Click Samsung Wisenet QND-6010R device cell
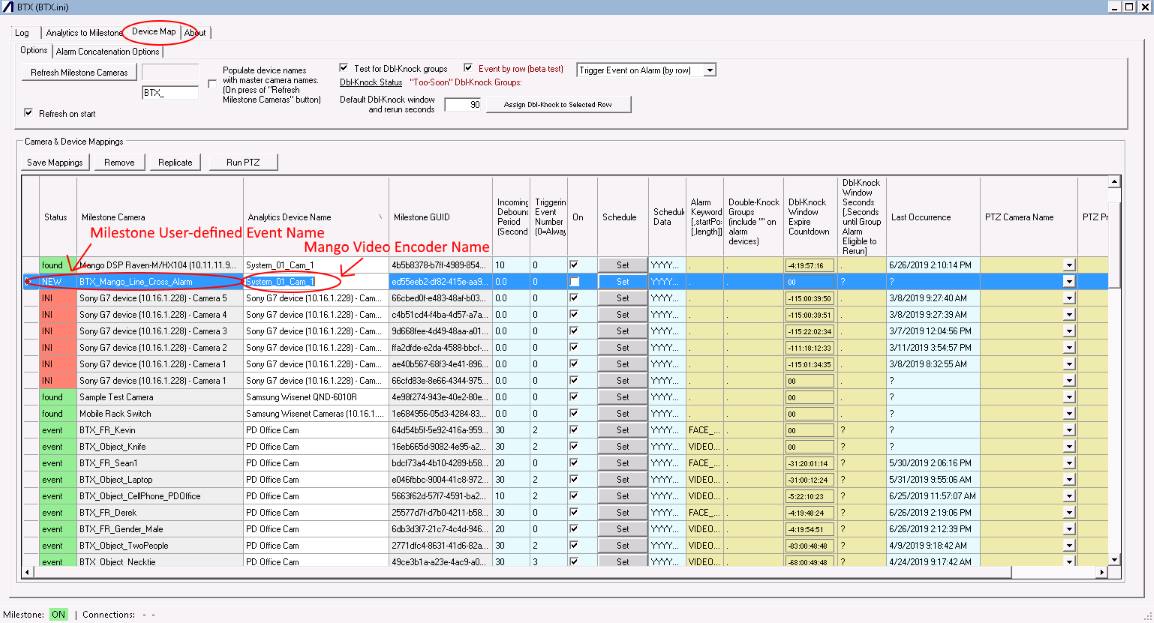The image size is (1154, 623). [x=316, y=397]
